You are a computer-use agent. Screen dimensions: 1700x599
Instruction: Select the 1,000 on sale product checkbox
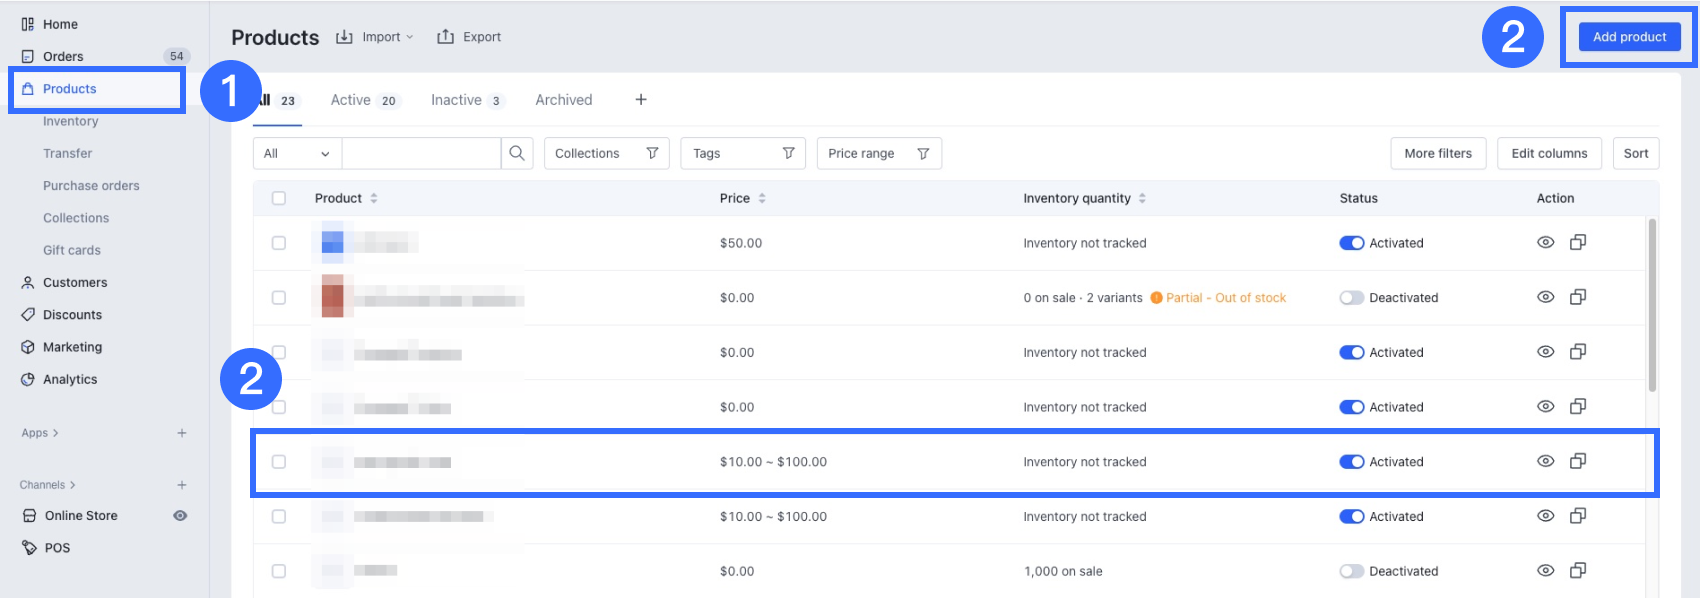coord(279,571)
